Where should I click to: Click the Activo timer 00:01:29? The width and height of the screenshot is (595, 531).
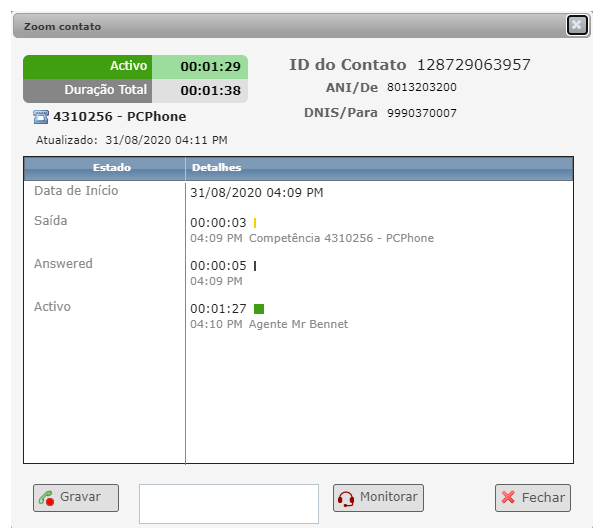click(211, 67)
